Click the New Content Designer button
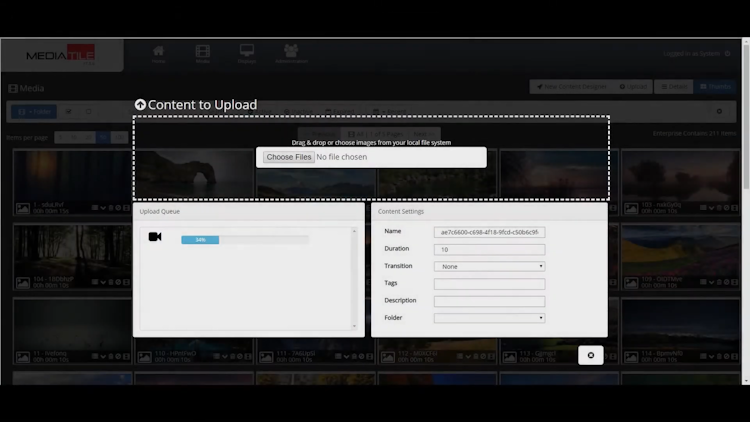The width and height of the screenshot is (750, 422). [571, 87]
